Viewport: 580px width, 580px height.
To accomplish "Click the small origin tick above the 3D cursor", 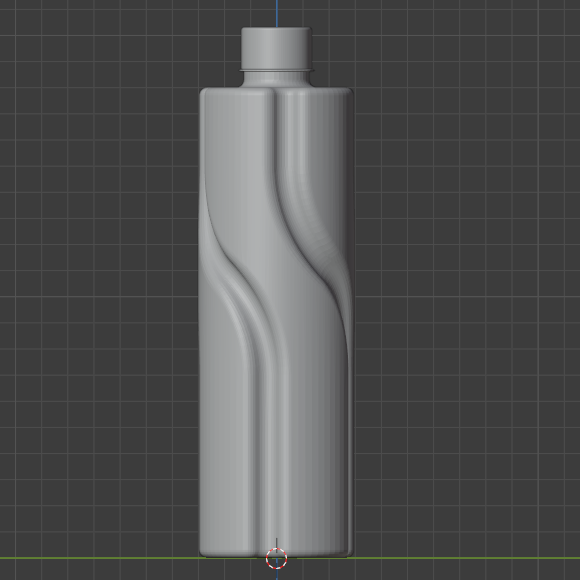I will click(x=277, y=543).
